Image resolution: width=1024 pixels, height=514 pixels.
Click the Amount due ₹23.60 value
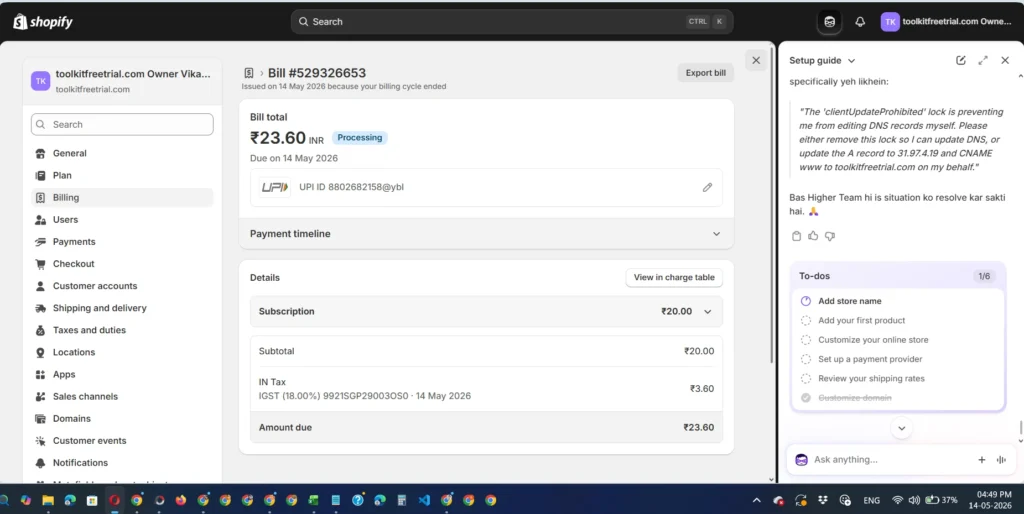point(699,427)
